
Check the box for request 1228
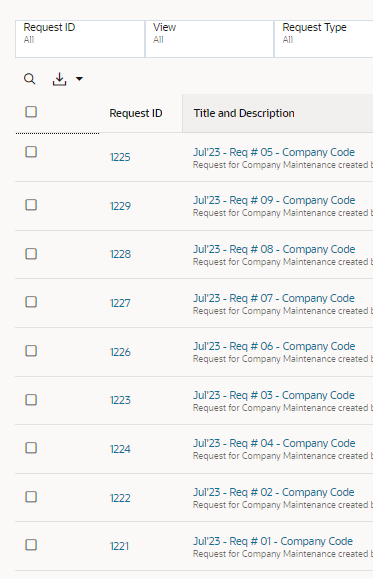tap(31, 254)
